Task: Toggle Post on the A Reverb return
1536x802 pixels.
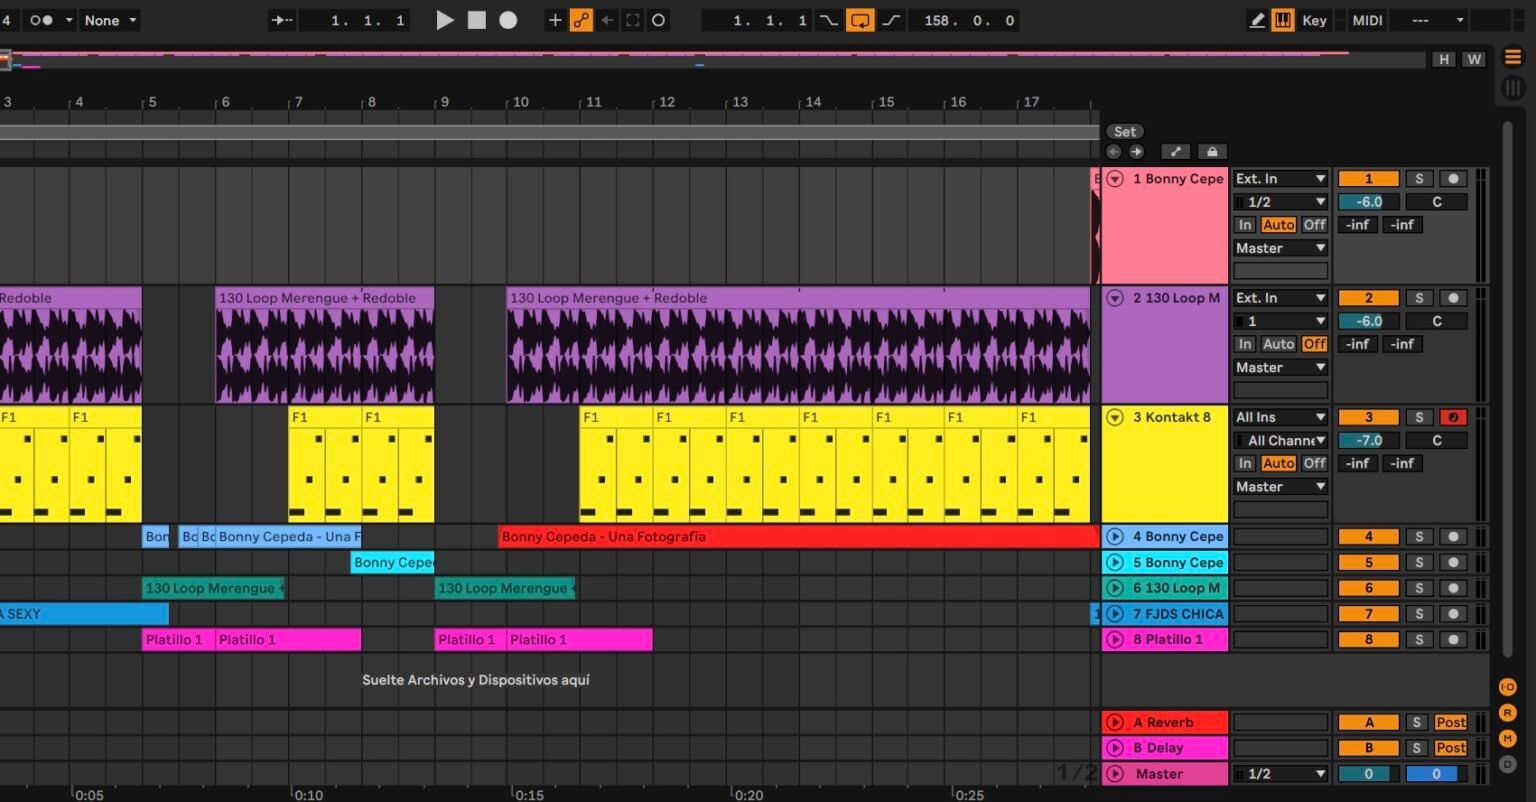Action: (x=1450, y=722)
